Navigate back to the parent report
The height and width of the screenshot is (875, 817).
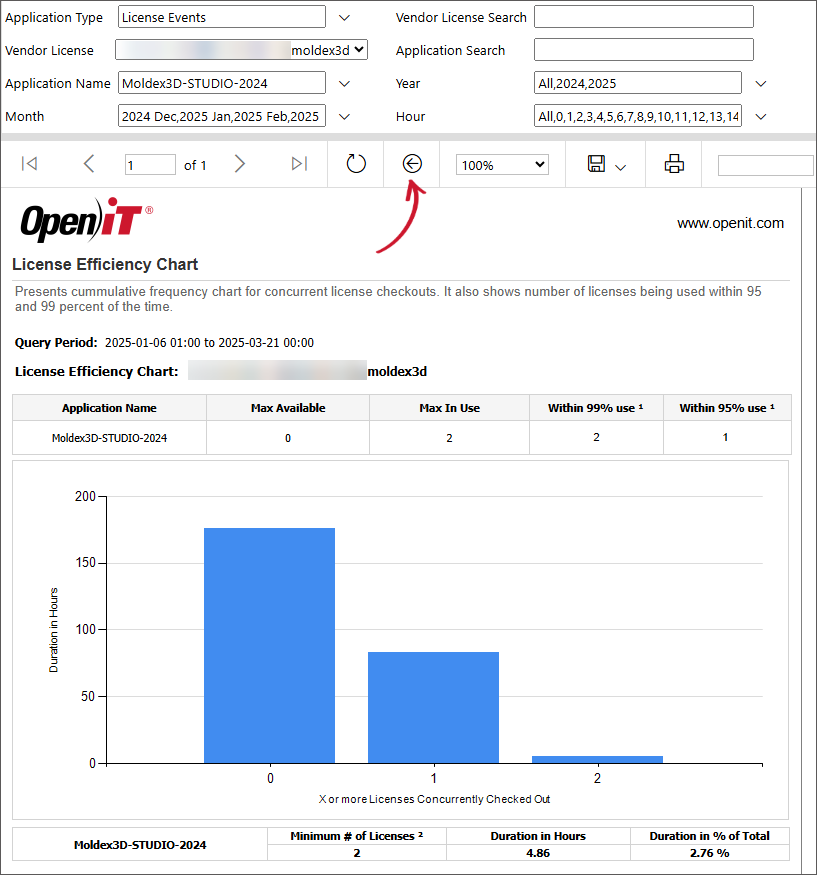pos(411,163)
